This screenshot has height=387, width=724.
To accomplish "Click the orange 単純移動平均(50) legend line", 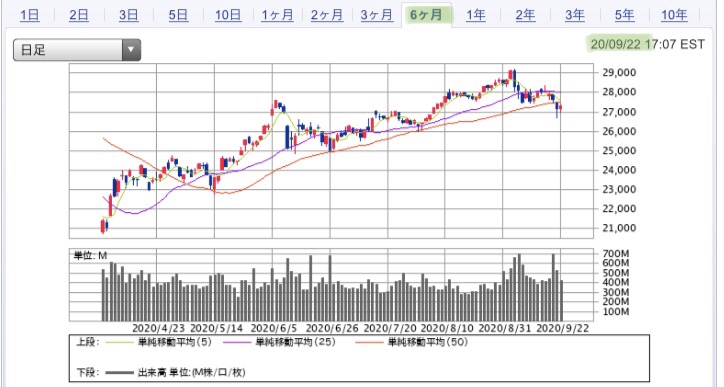I will coord(369,343).
